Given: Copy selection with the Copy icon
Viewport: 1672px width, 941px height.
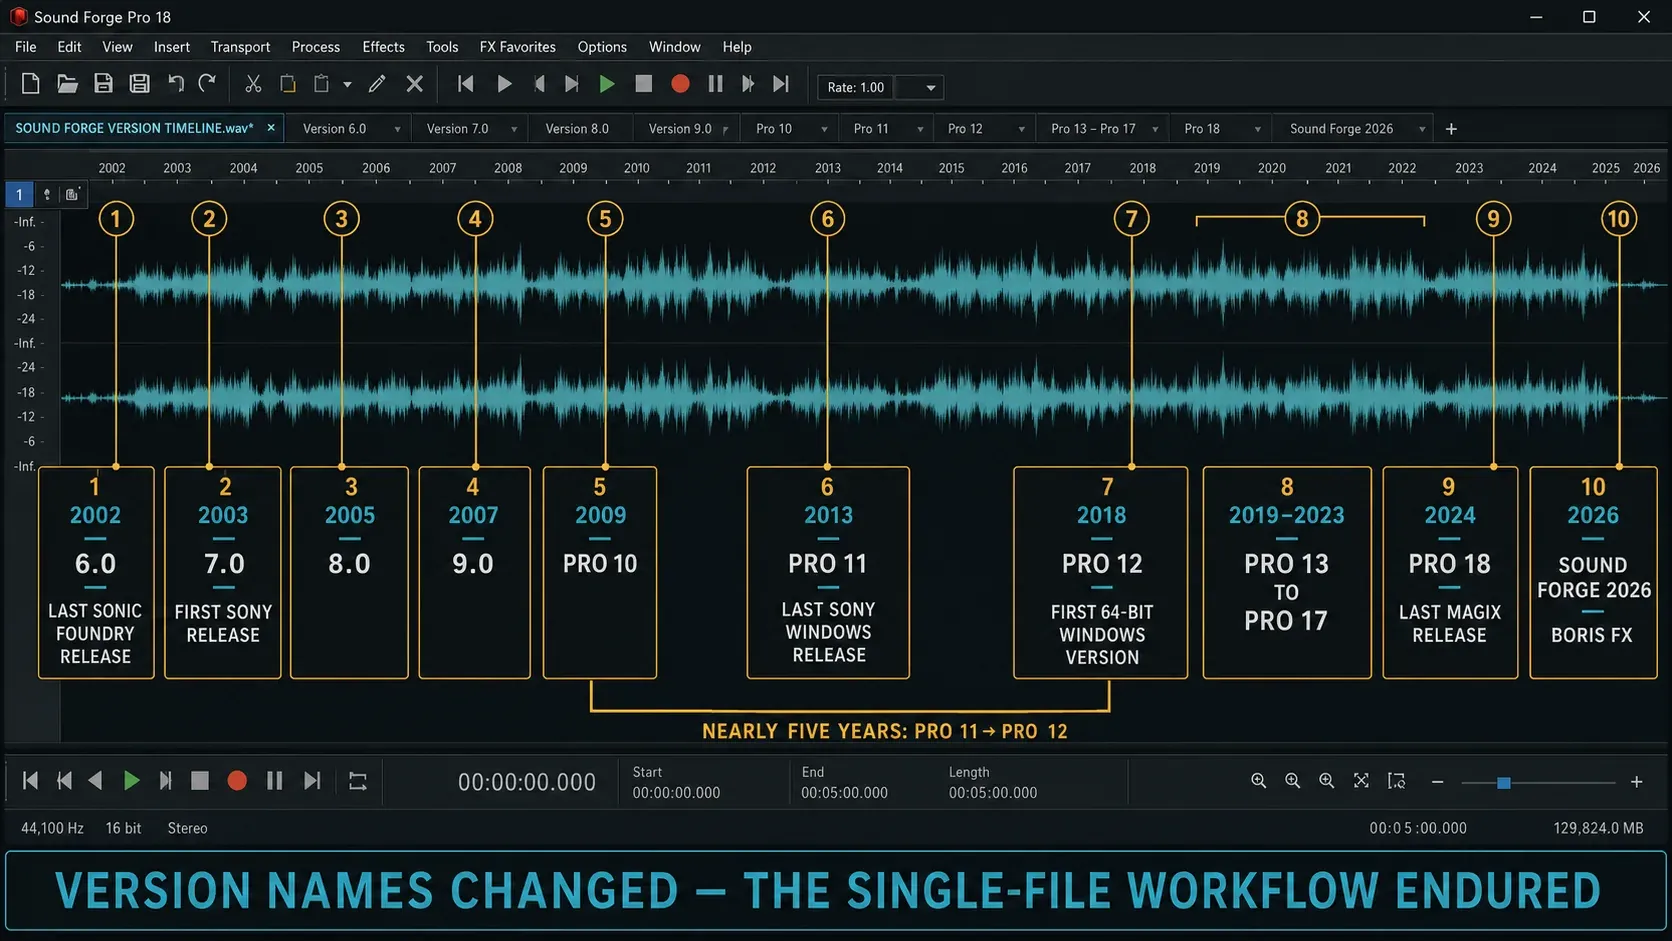Looking at the screenshot, I should 288,84.
